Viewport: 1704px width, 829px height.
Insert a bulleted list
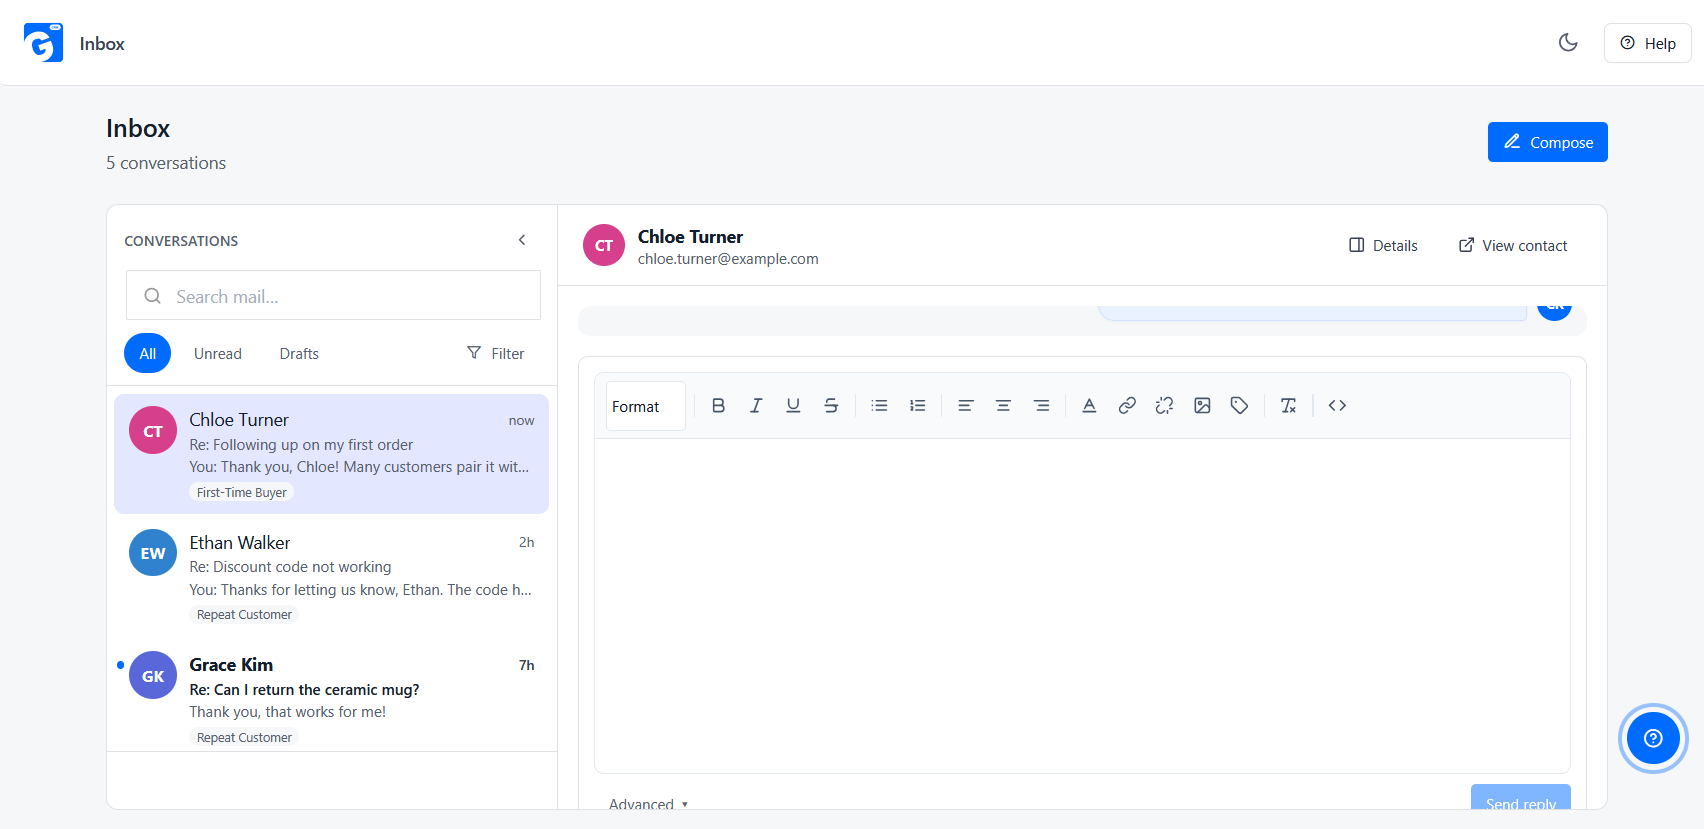879,405
